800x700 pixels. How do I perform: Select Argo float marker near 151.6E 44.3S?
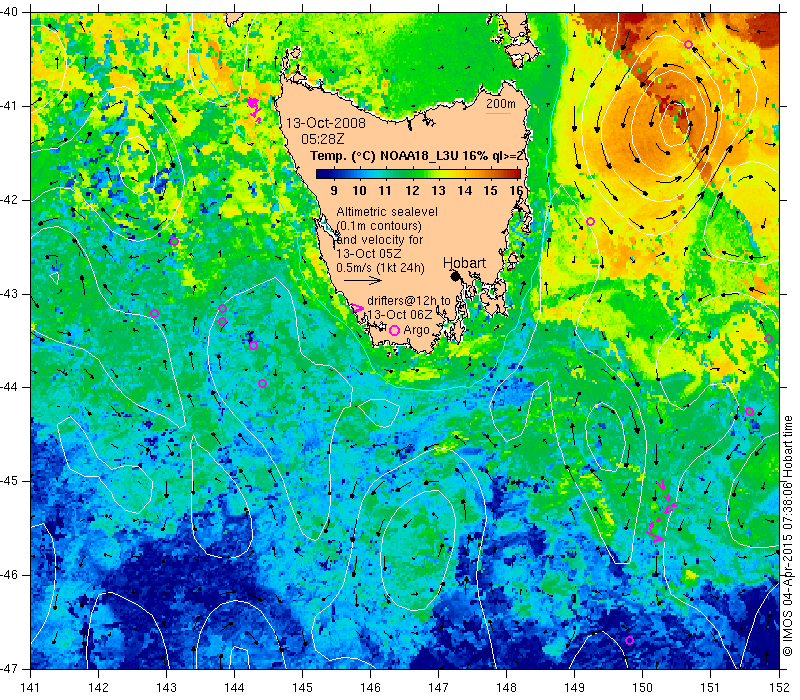coord(749,412)
